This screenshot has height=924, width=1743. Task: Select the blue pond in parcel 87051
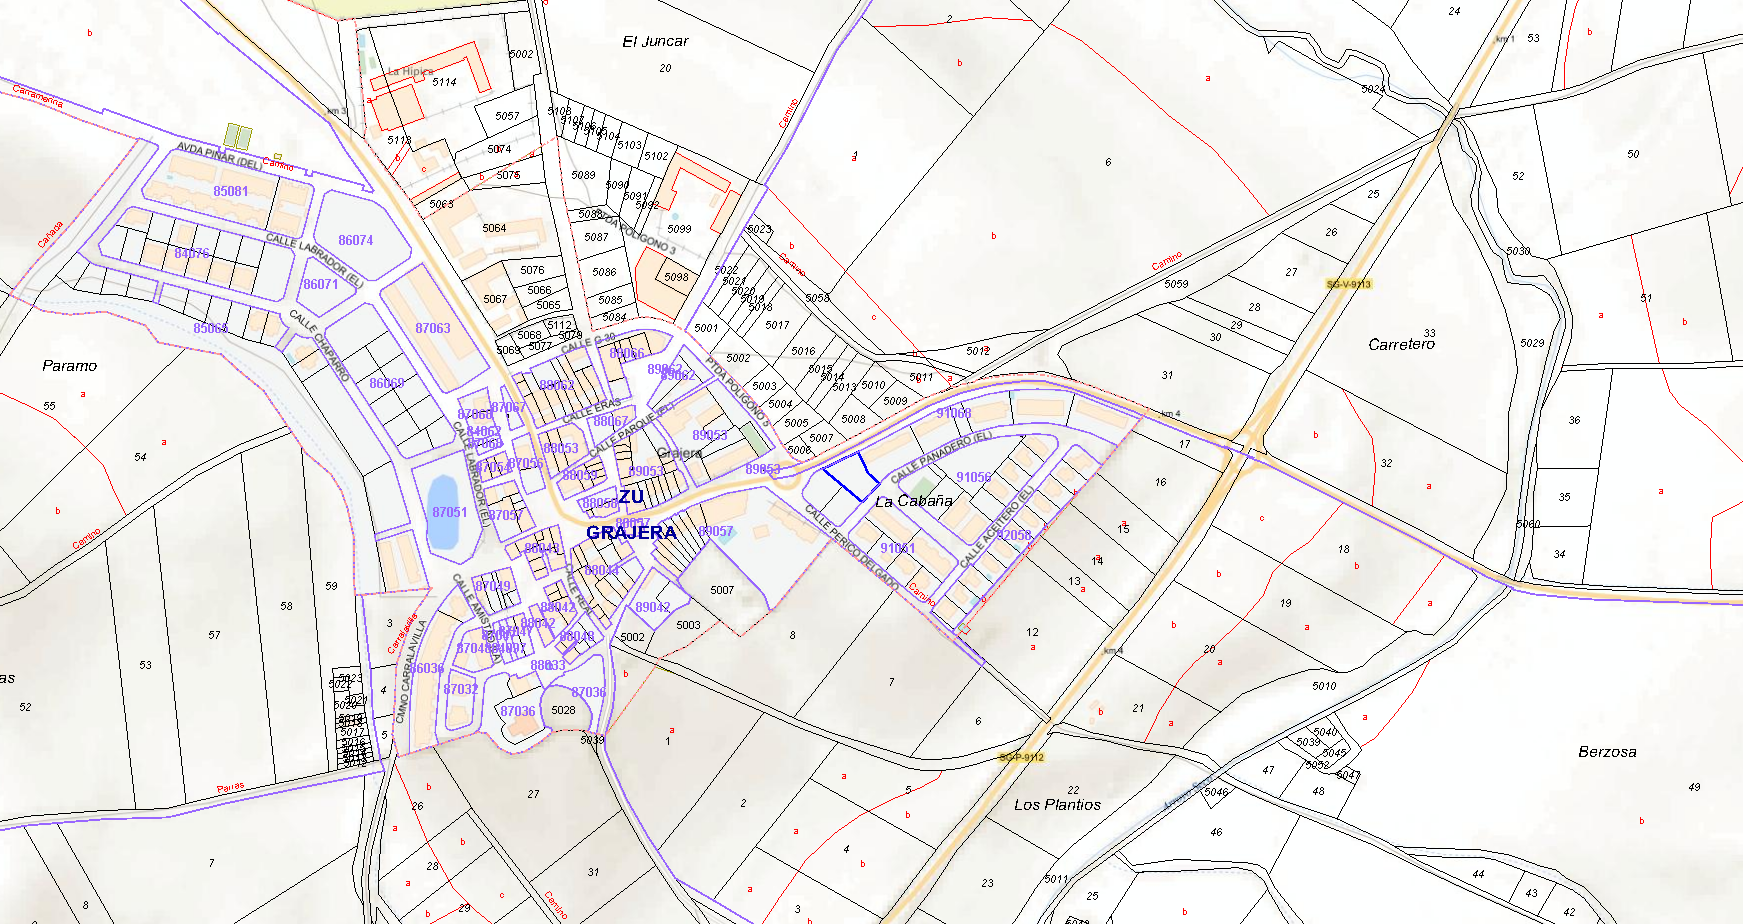pos(442,512)
